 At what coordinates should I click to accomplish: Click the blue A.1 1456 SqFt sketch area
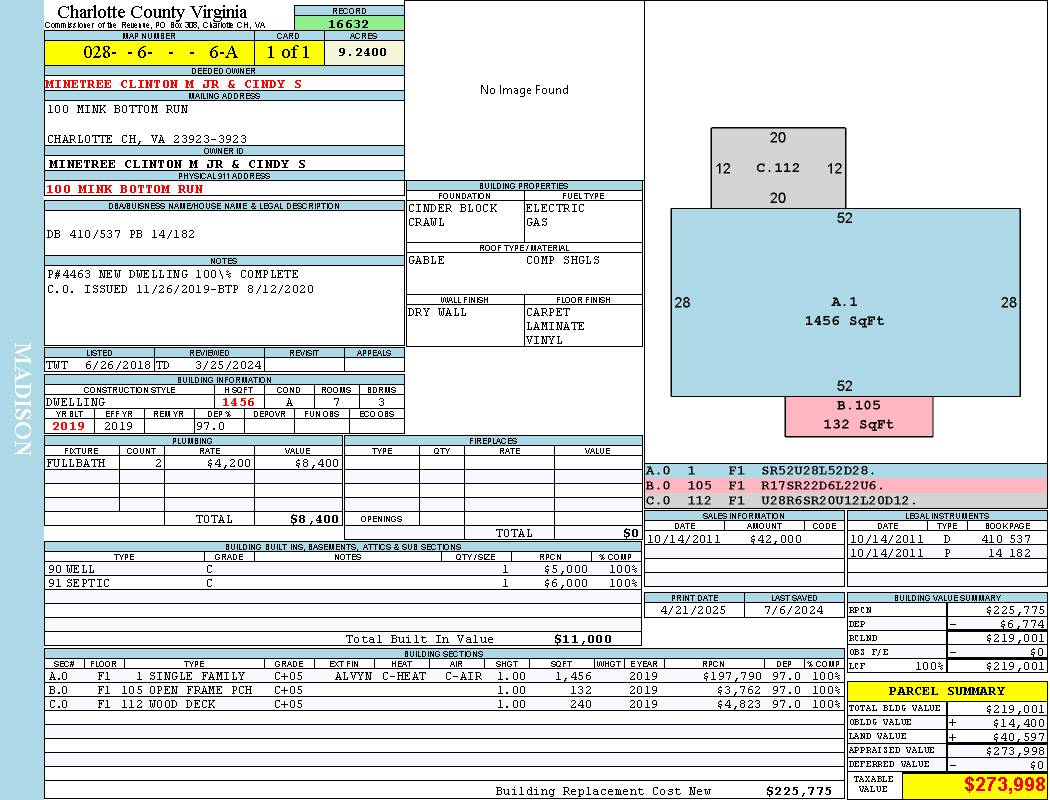click(844, 311)
